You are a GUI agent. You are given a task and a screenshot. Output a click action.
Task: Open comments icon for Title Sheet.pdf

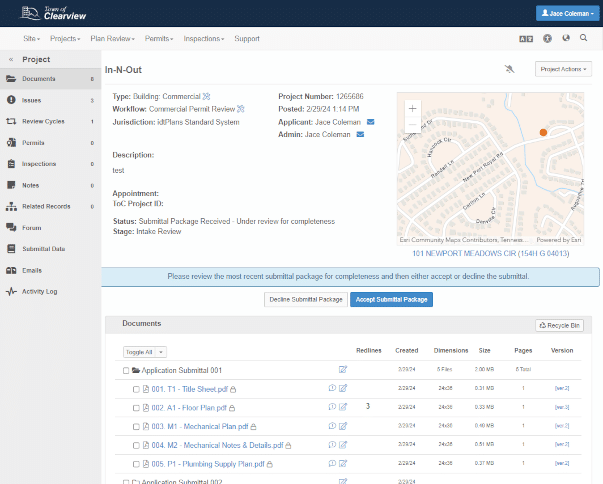(332, 388)
